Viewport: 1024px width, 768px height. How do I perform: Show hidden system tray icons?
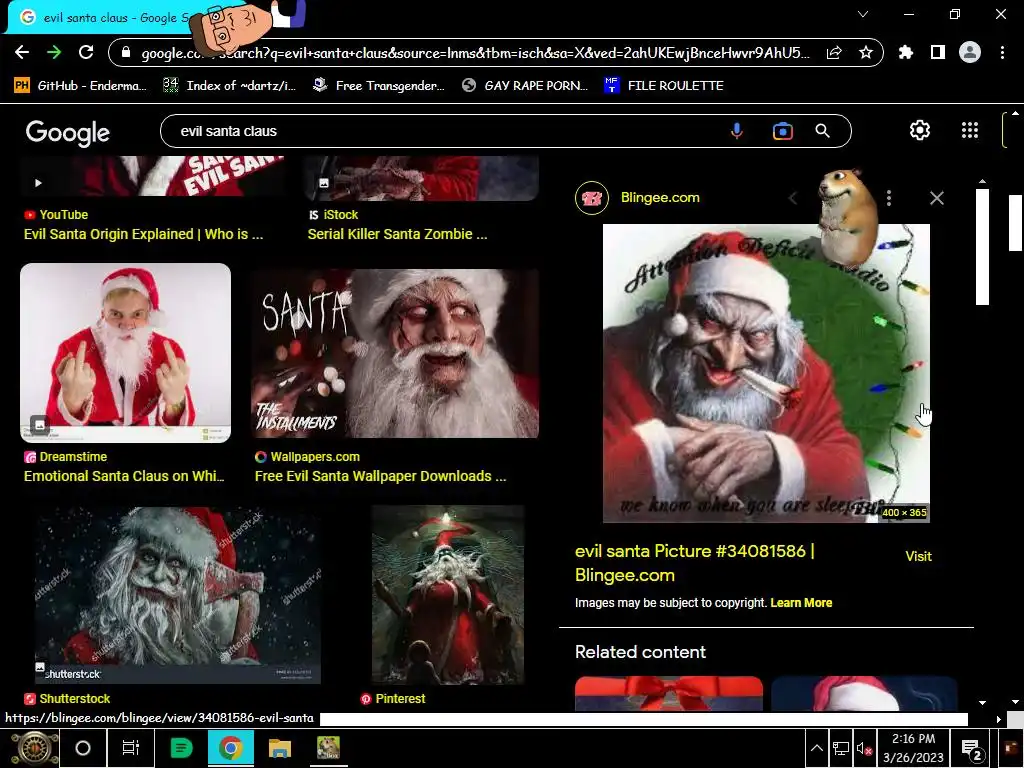click(816, 748)
